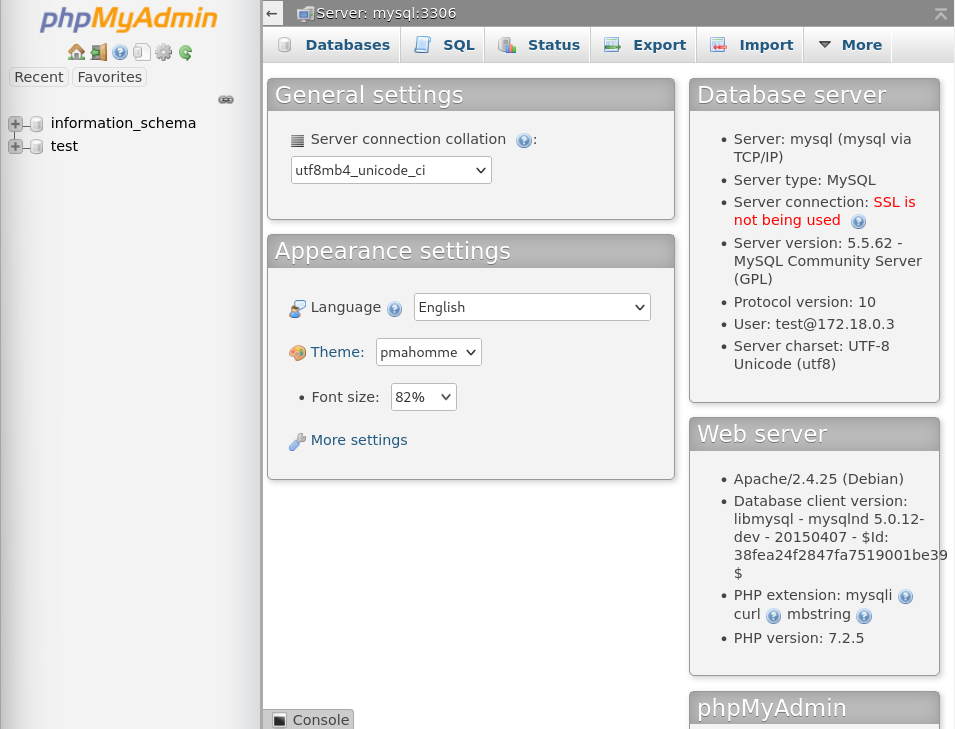
Task: Click help icon after curl extension
Action: tap(774, 616)
